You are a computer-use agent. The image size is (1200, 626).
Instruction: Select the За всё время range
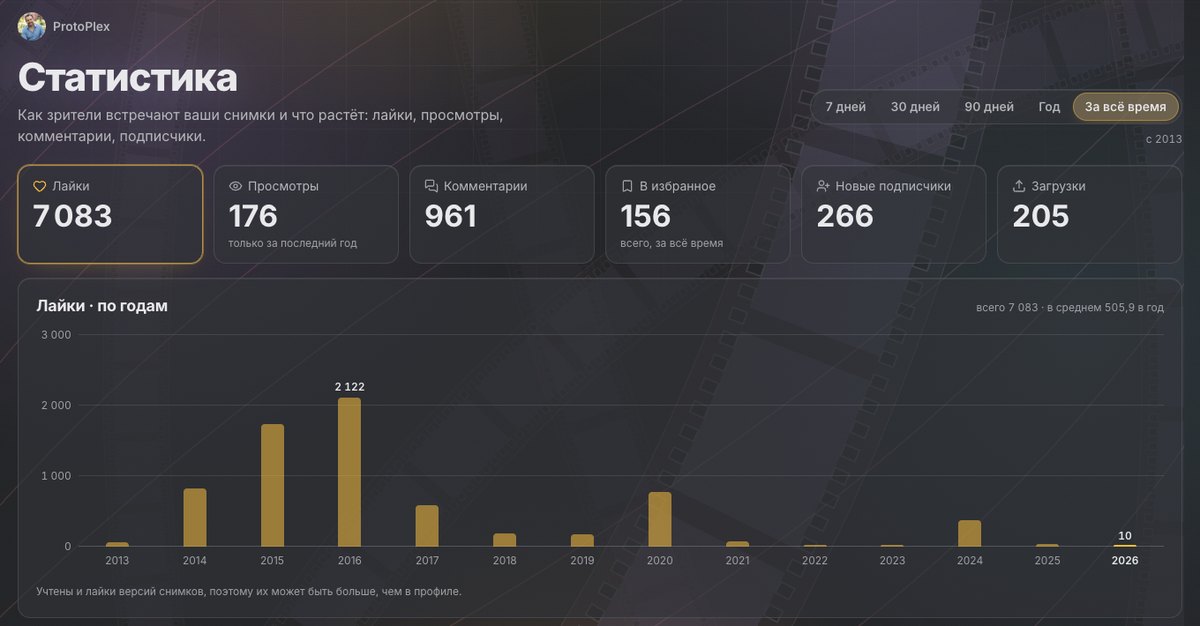pyautogui.click(x=1126, y=107)
